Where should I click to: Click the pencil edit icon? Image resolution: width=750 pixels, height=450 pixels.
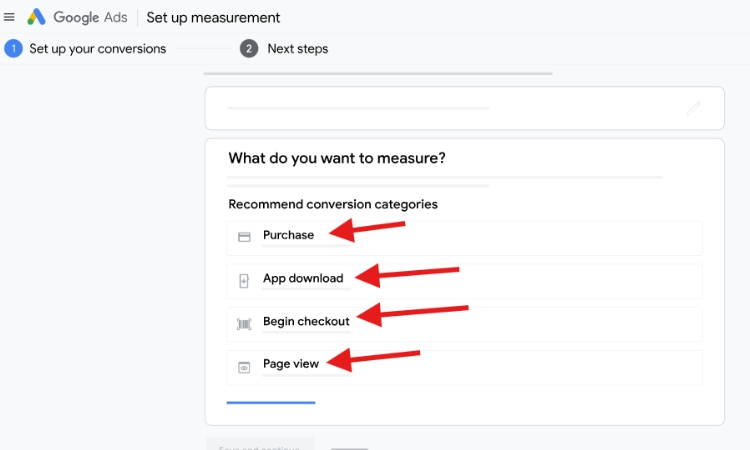[693, 108]
